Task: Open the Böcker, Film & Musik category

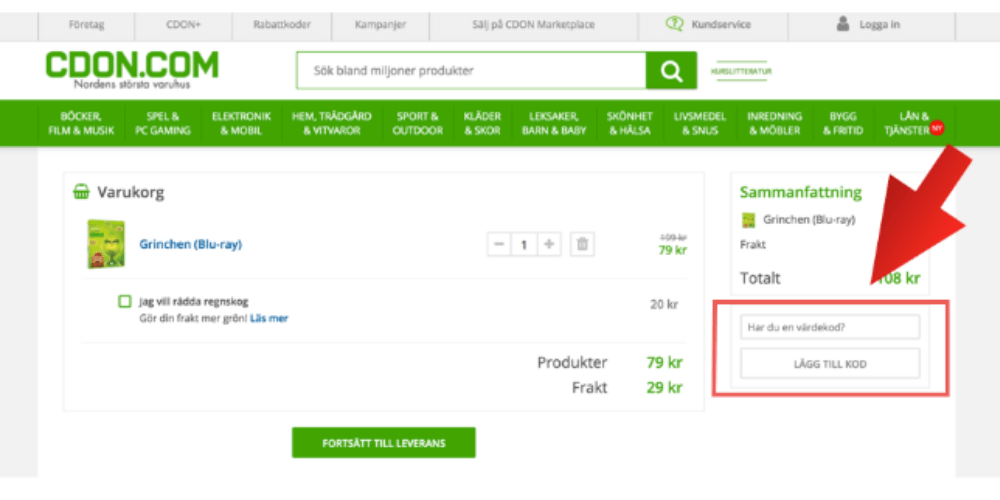Action: click(x=81, y=124)
